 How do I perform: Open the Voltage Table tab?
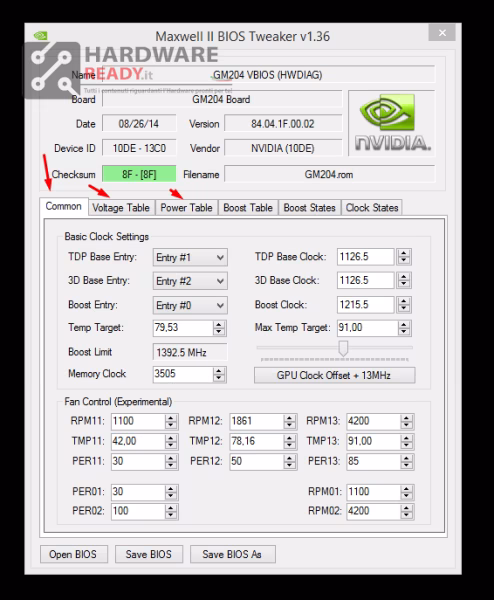pyautogui.click(x=121, y=208)
